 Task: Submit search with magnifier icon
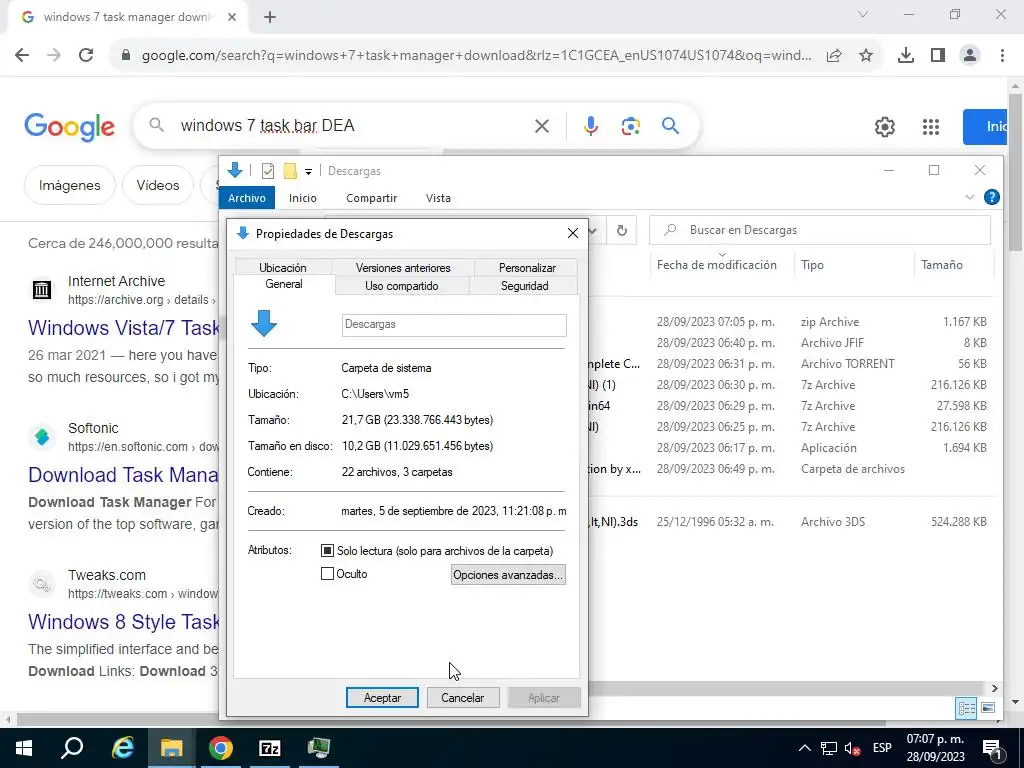click(x=671, y=126)
